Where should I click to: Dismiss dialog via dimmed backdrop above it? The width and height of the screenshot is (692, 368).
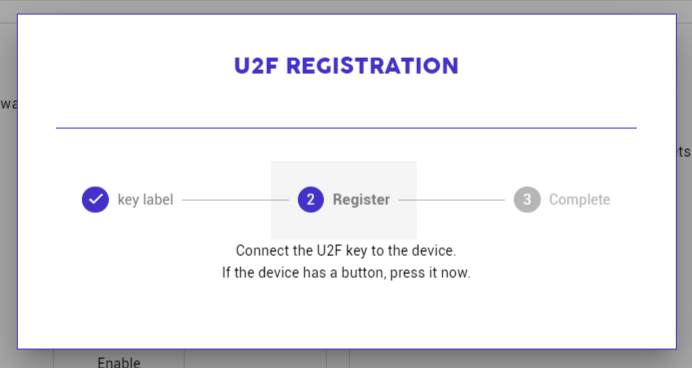pyautogui.click(x=346, y=6)
